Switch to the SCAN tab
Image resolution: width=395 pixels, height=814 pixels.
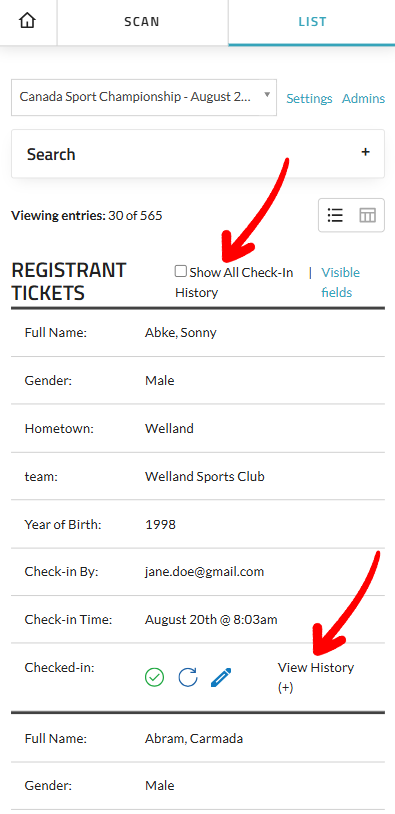point(142,22)
